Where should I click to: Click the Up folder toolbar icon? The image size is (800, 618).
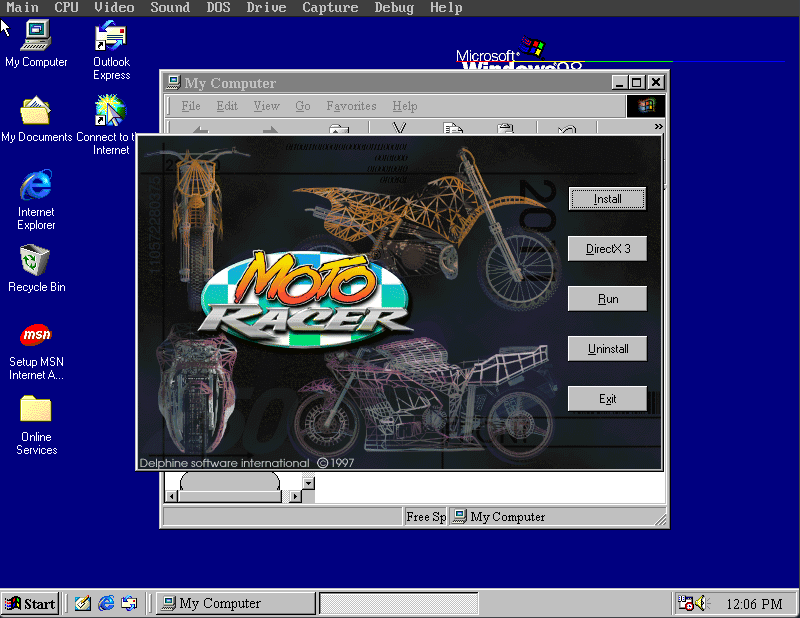338,129
